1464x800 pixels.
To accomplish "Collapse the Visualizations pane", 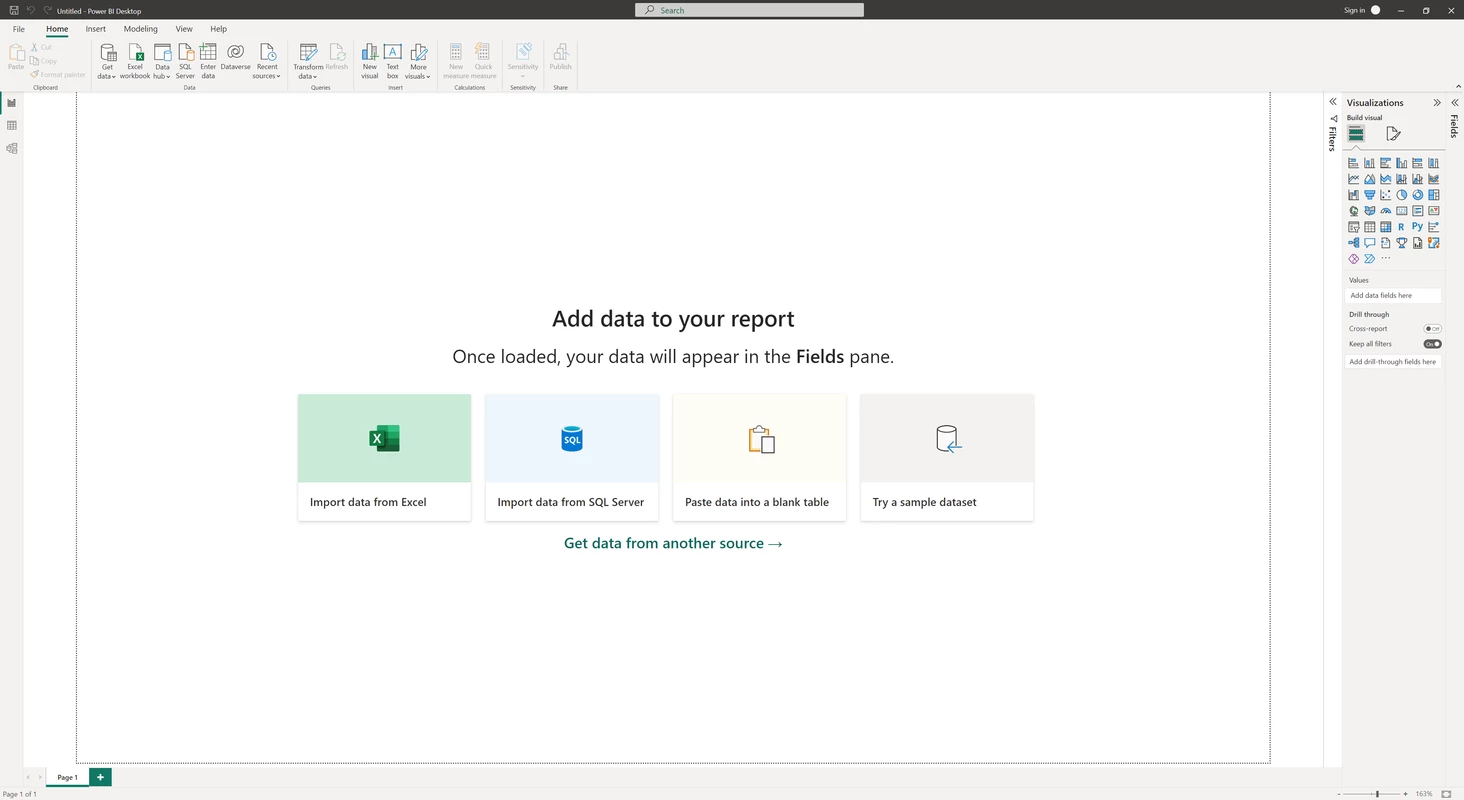I will (1437, 102).
